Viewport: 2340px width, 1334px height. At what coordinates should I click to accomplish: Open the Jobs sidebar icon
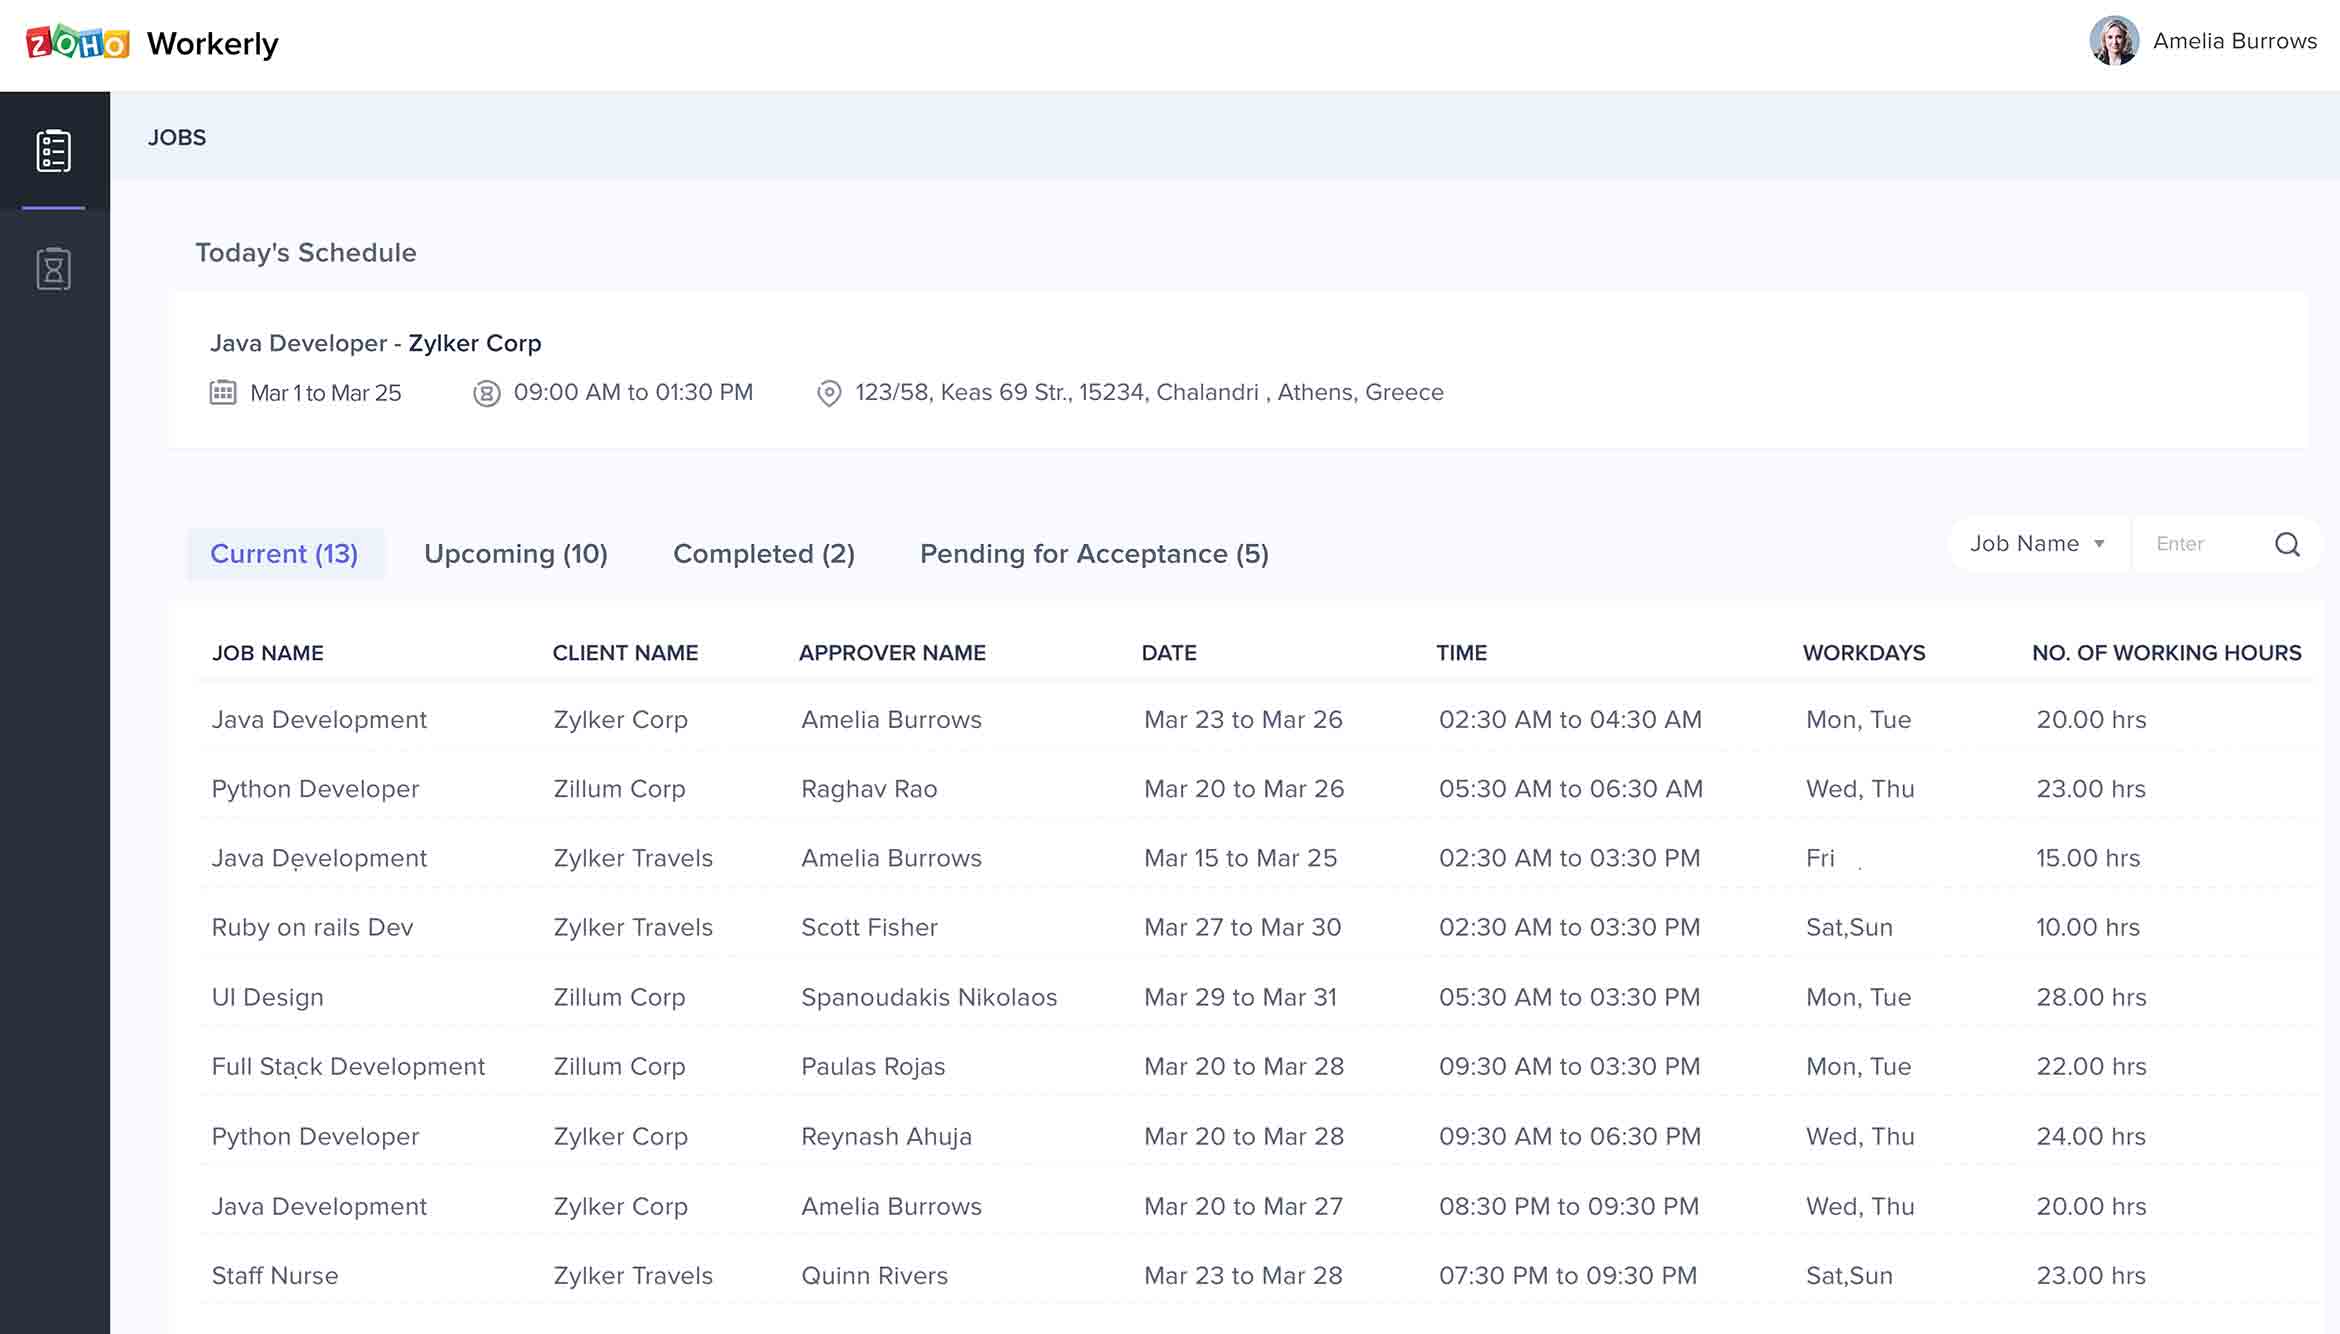(54, 151)
